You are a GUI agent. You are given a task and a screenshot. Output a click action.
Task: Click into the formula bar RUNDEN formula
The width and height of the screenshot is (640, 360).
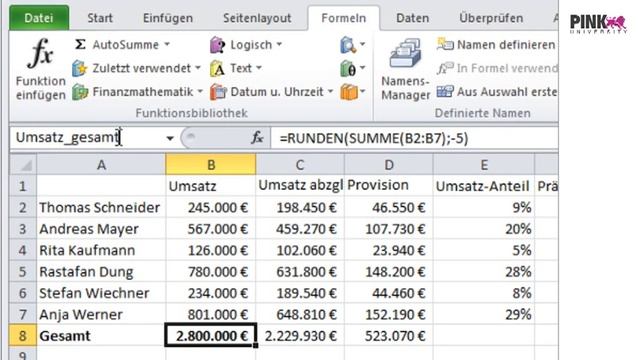[373, 139]
